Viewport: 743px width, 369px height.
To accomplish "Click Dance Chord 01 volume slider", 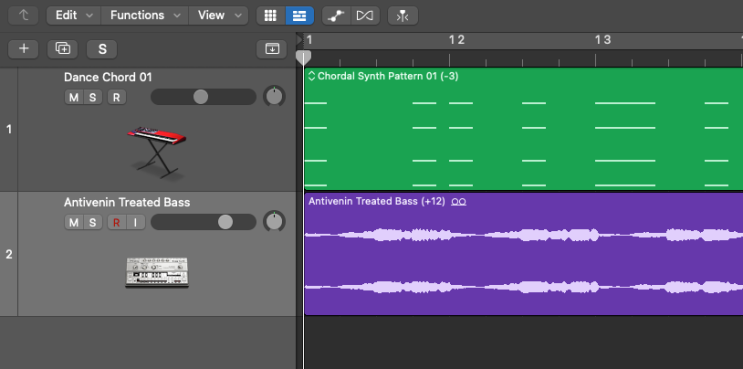I will point(203,97).
